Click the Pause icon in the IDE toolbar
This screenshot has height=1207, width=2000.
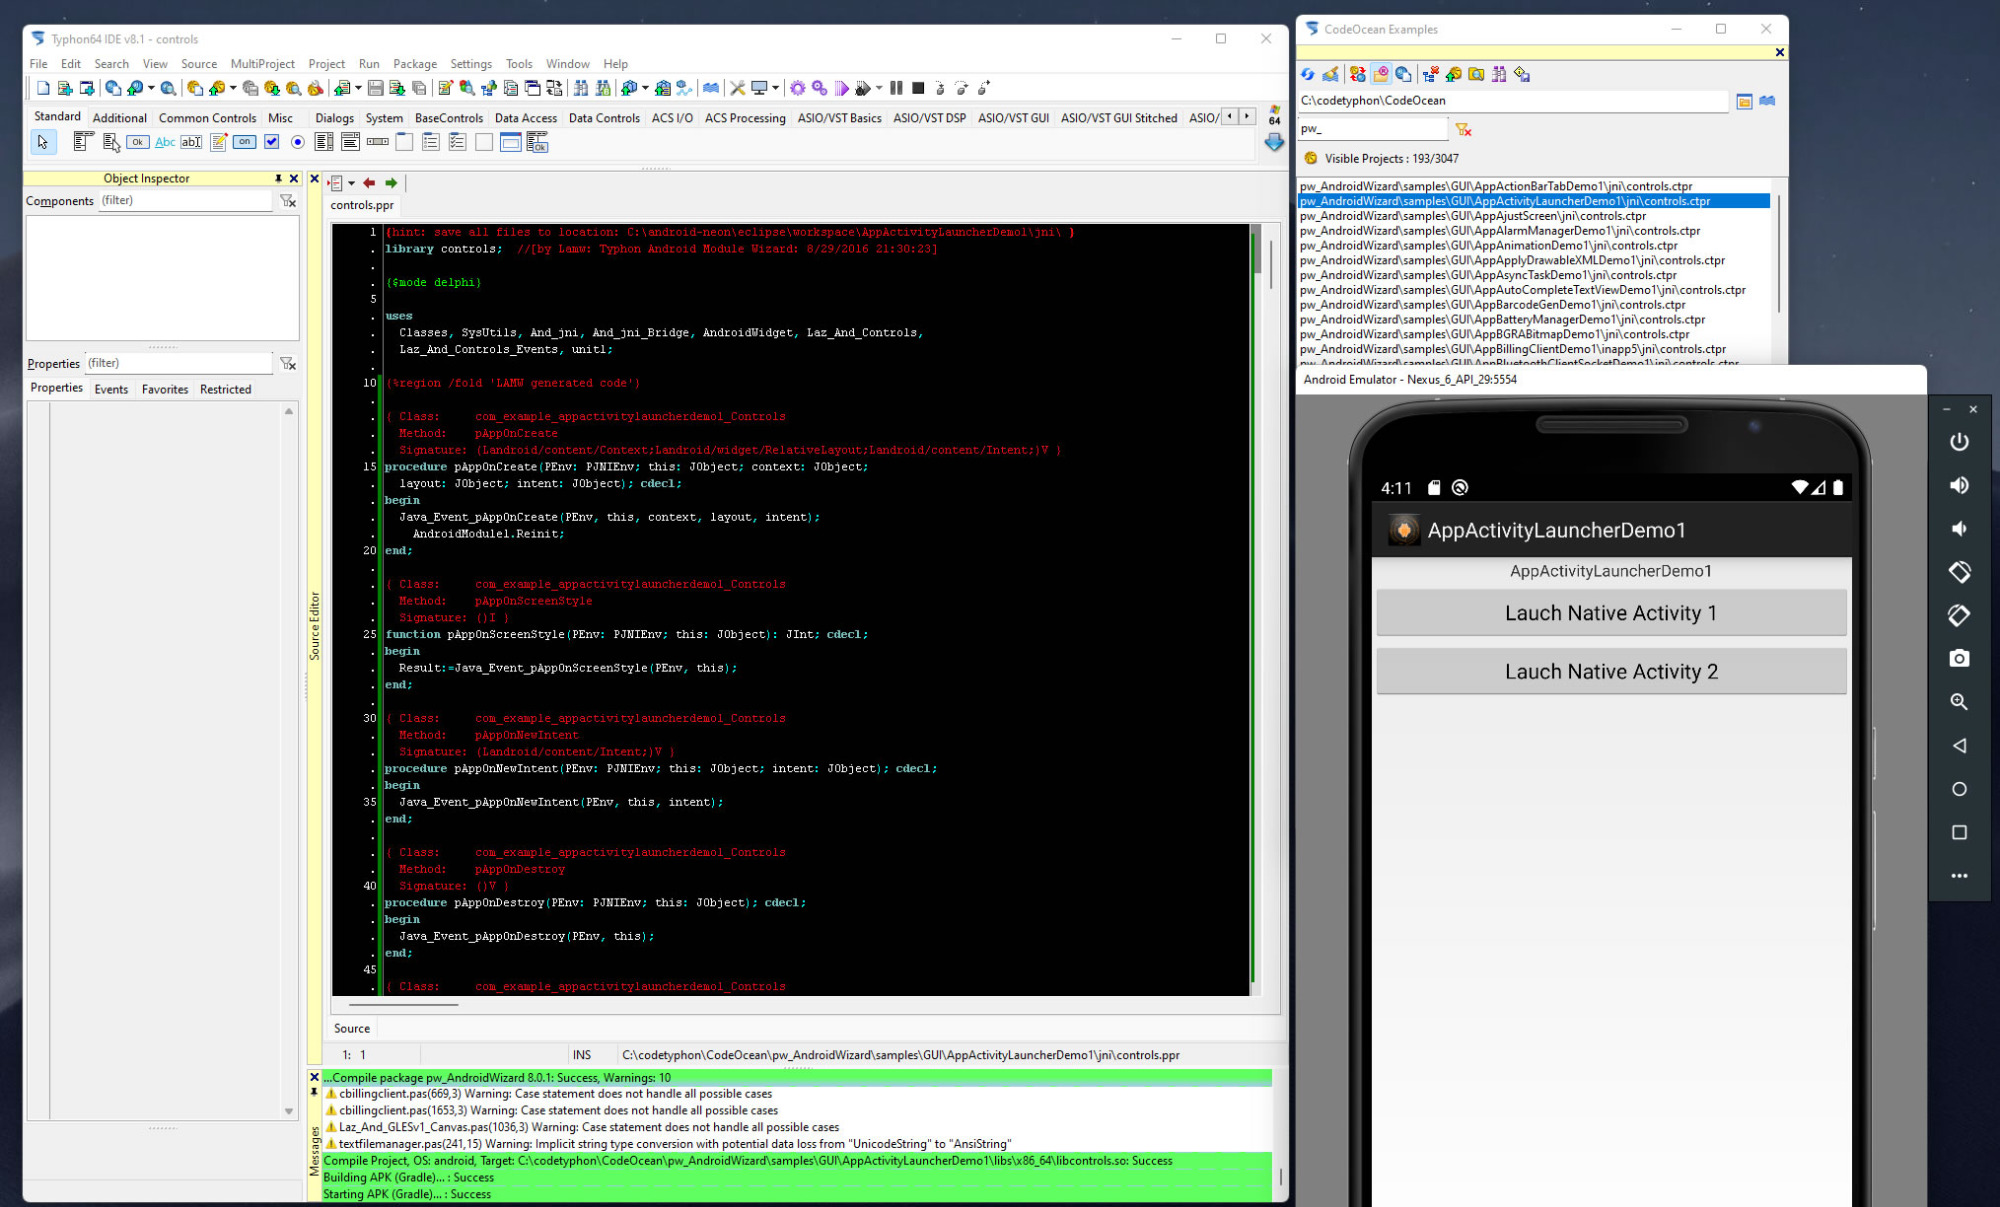[896, 88]
